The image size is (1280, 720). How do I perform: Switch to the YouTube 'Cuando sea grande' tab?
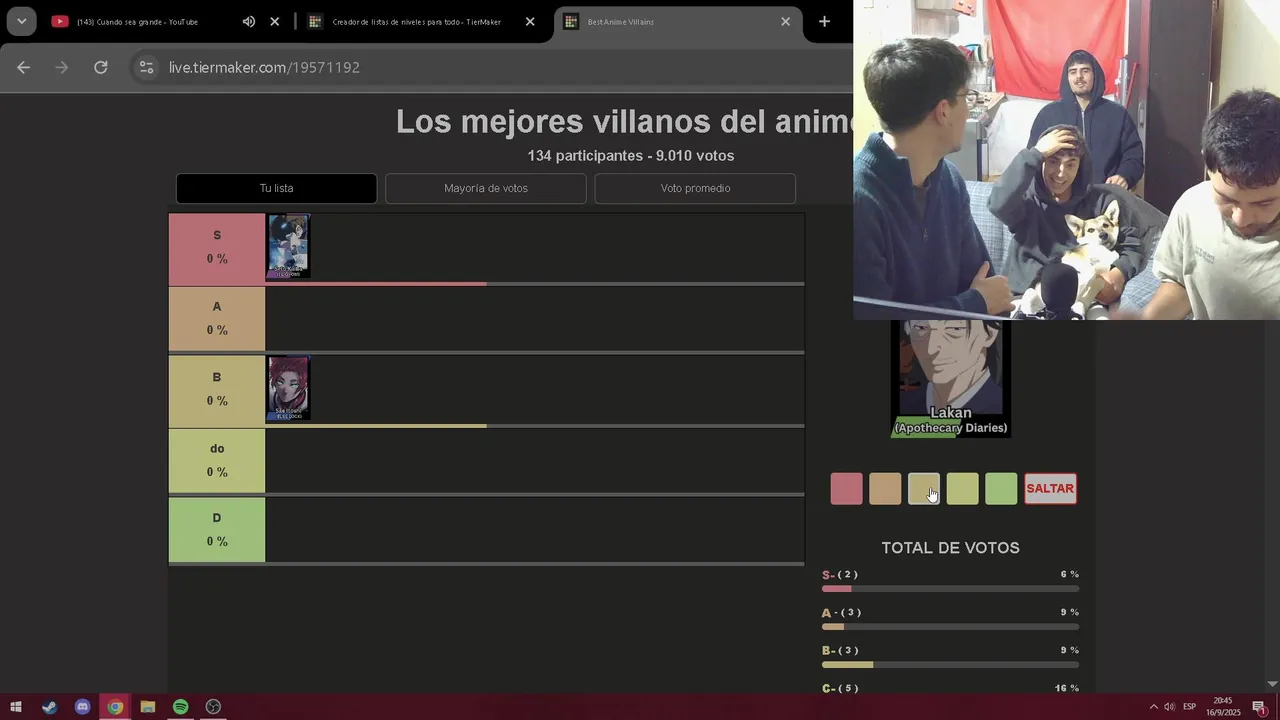coord(137,22)
